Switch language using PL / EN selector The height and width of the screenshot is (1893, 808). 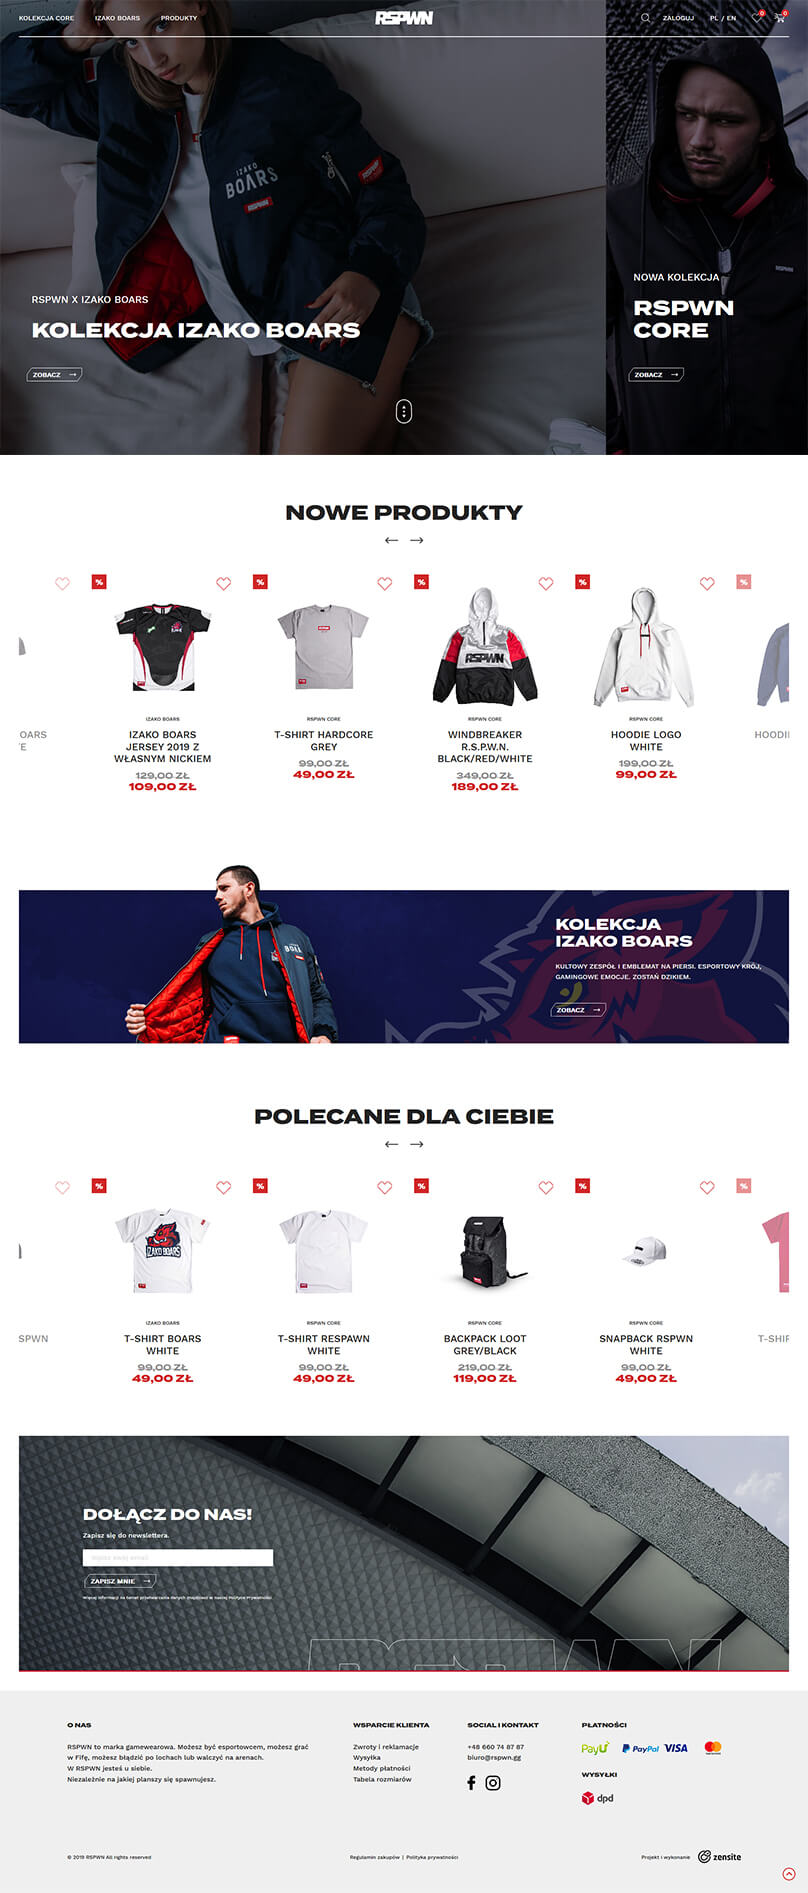723,18
